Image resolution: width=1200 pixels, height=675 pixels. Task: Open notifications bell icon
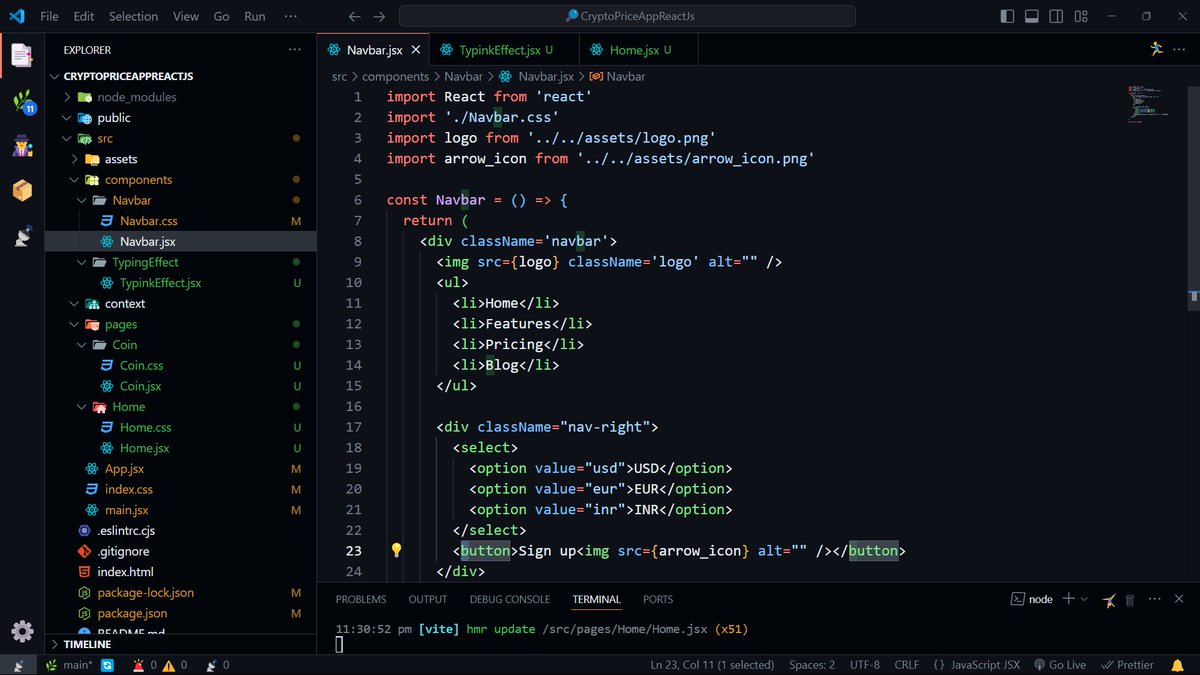pos(1176,665)
